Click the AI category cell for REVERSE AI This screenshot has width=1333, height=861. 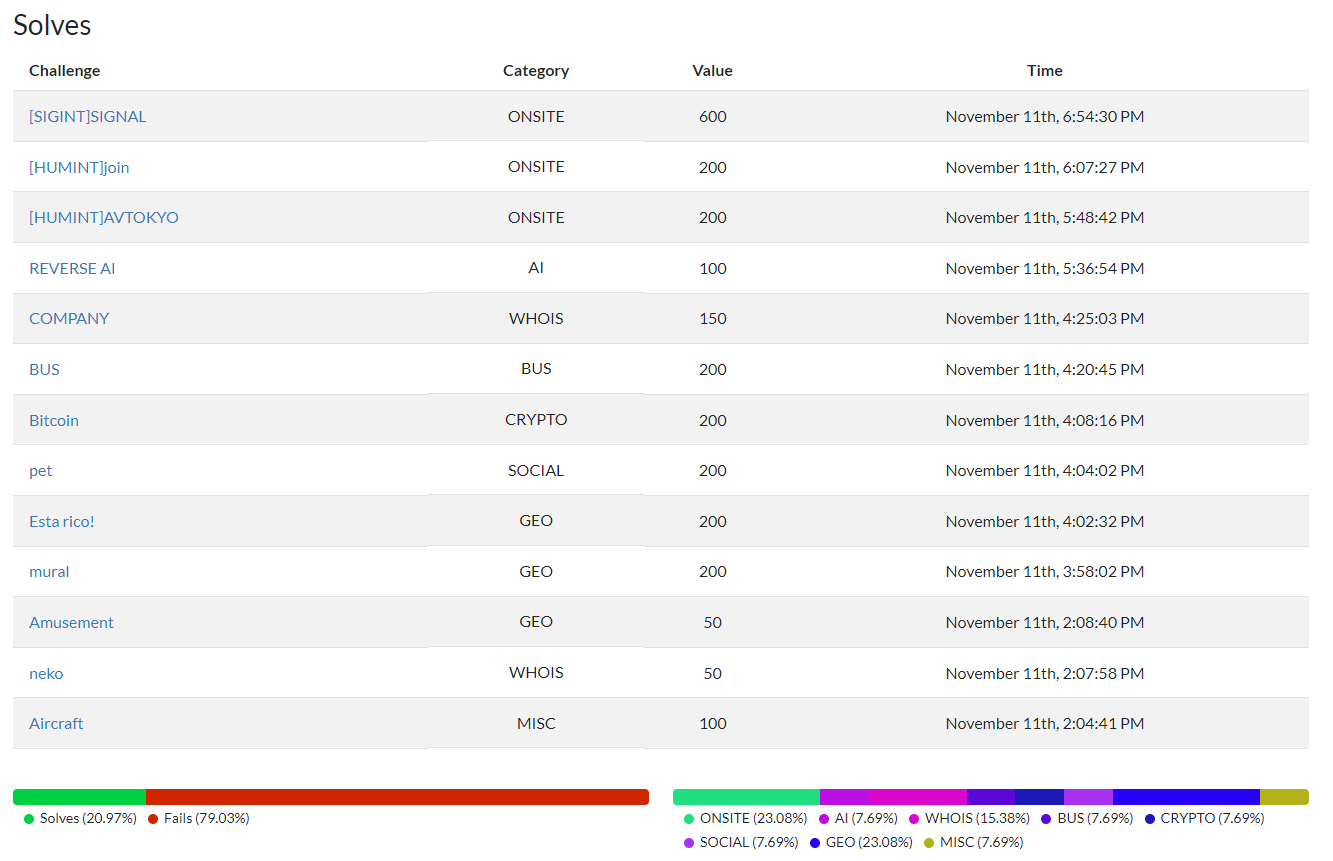536,268
